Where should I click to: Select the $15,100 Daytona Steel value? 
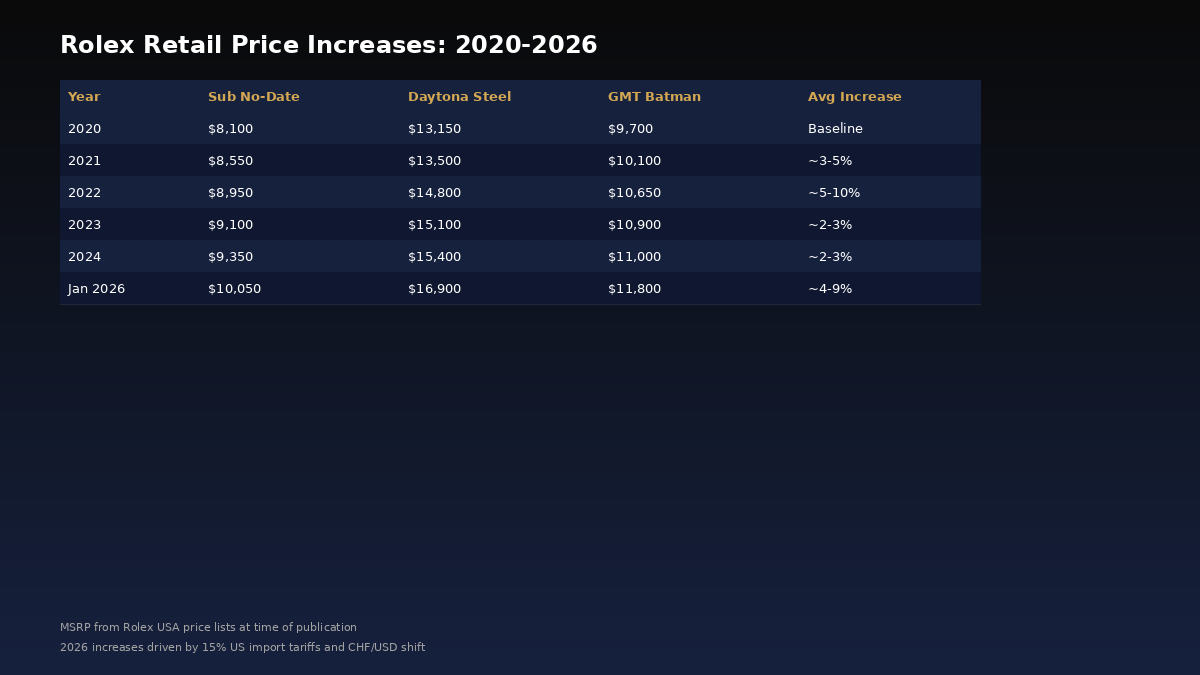click(434, 225)
